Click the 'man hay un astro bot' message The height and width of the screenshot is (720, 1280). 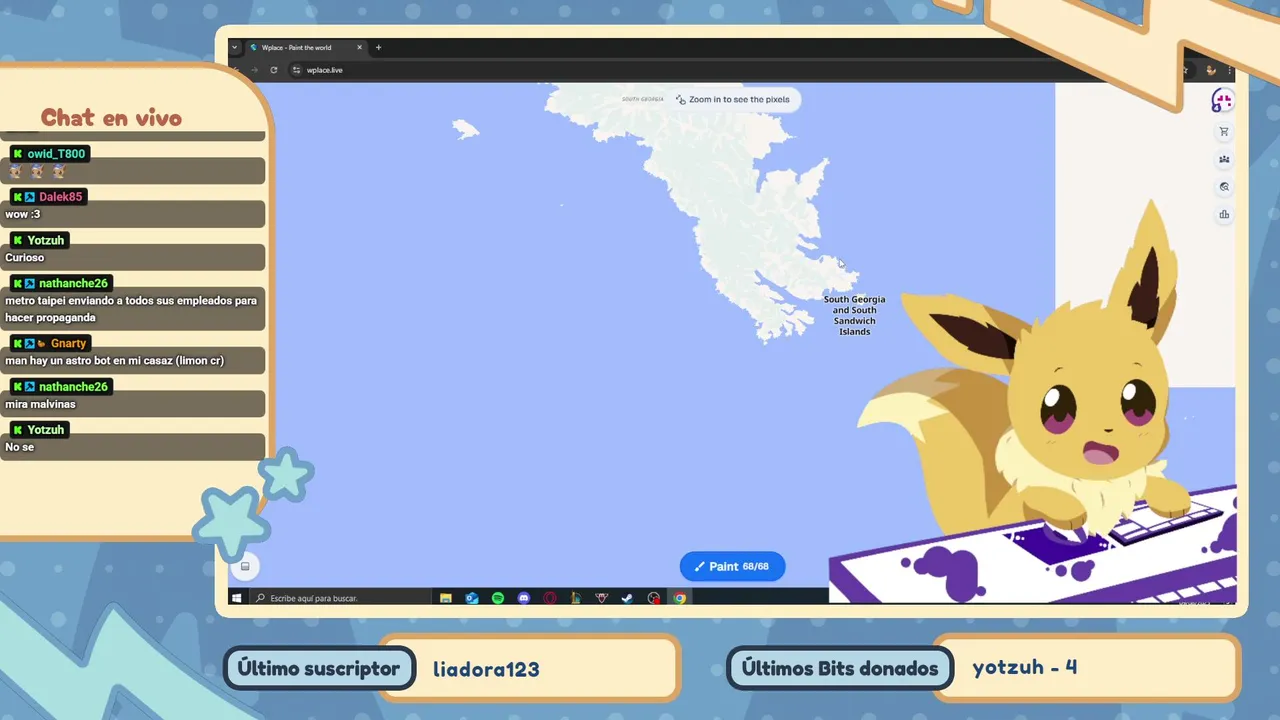[x=114, y=360]
